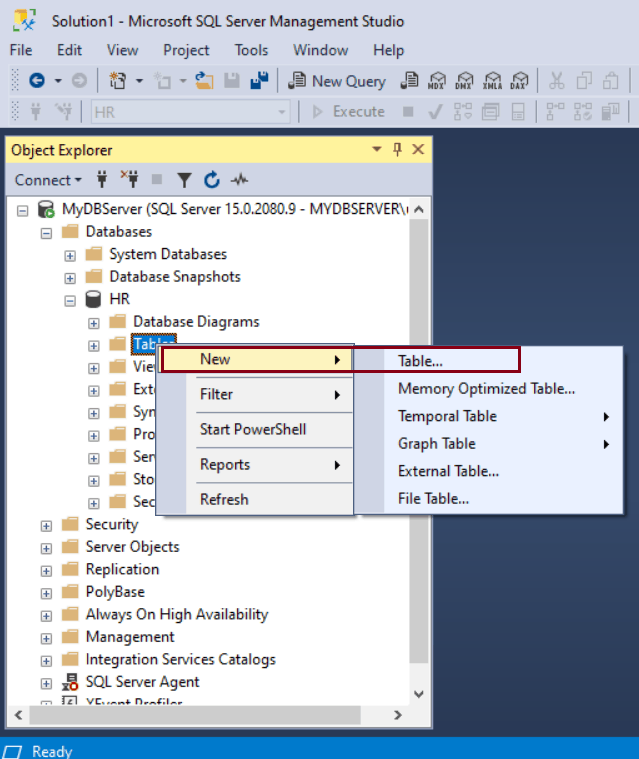Select Table... from the New submenu
This screenshot has height=759, width=639.
pyautogui.click(x=421, y=361)
